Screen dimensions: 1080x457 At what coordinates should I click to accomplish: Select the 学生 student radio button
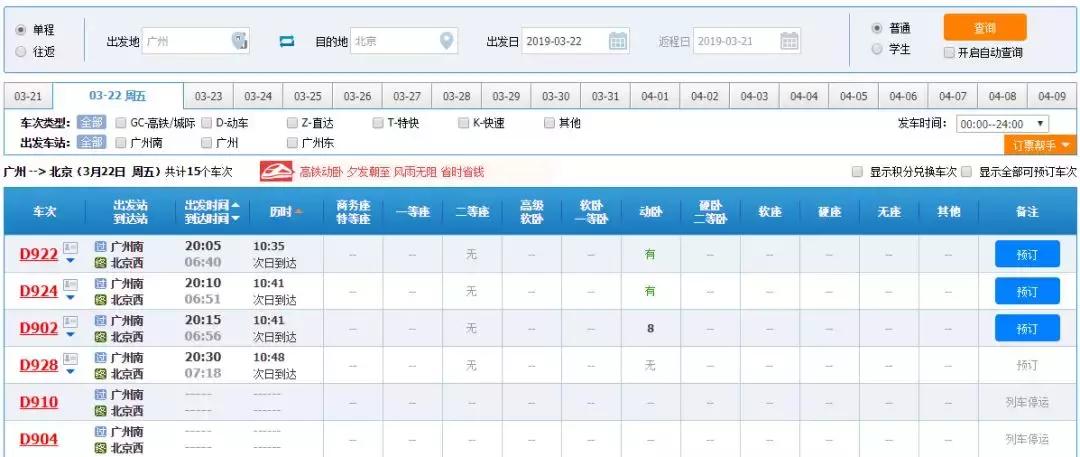[x=877, y=49]
